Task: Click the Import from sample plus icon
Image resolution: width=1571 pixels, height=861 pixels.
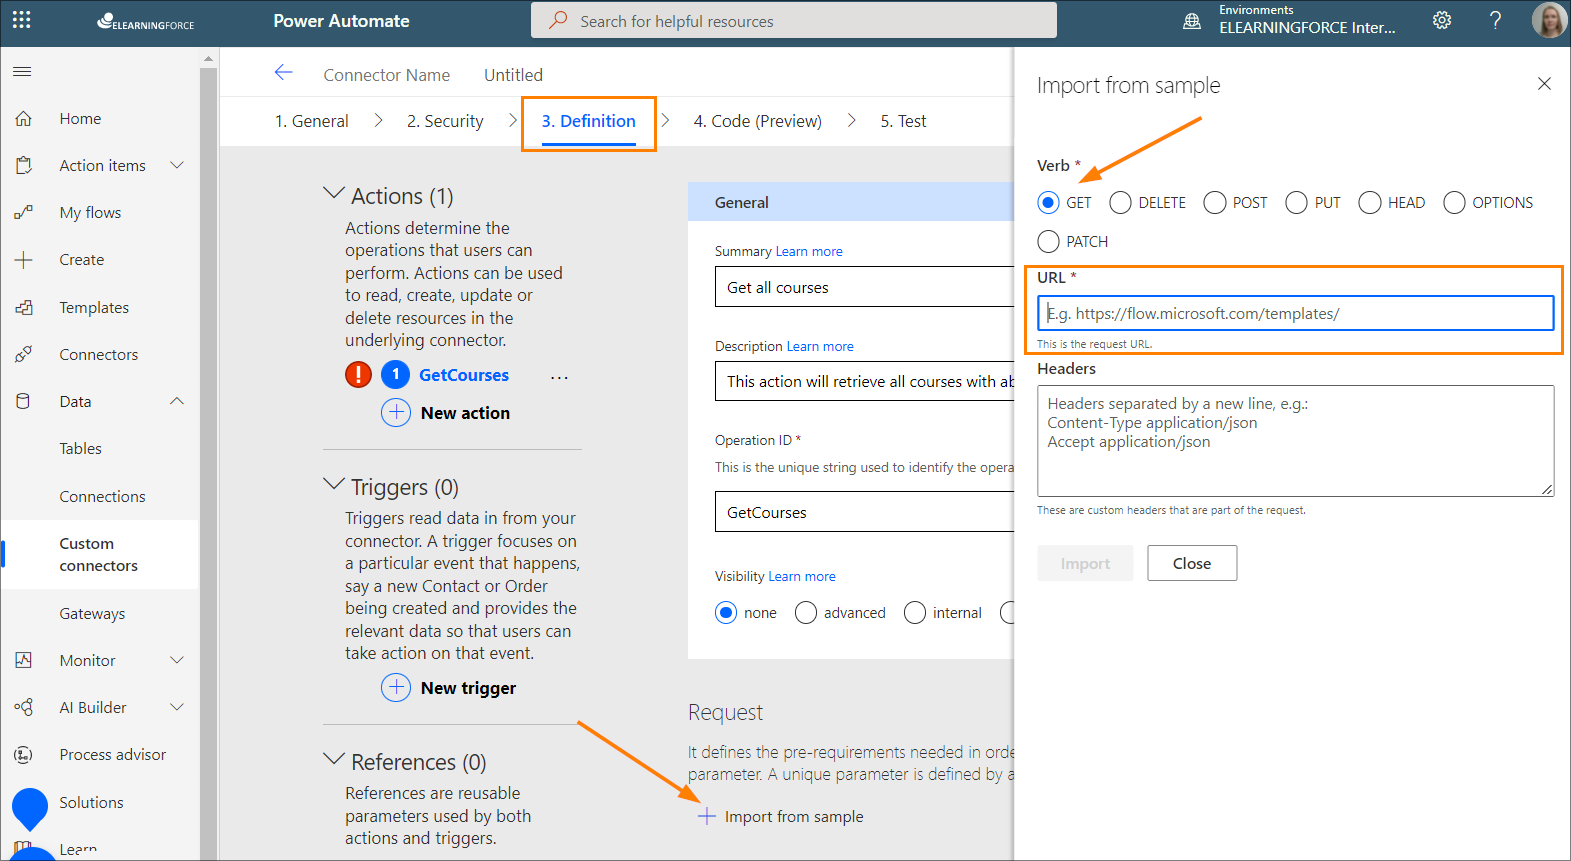Action: (x=706, y=816)
